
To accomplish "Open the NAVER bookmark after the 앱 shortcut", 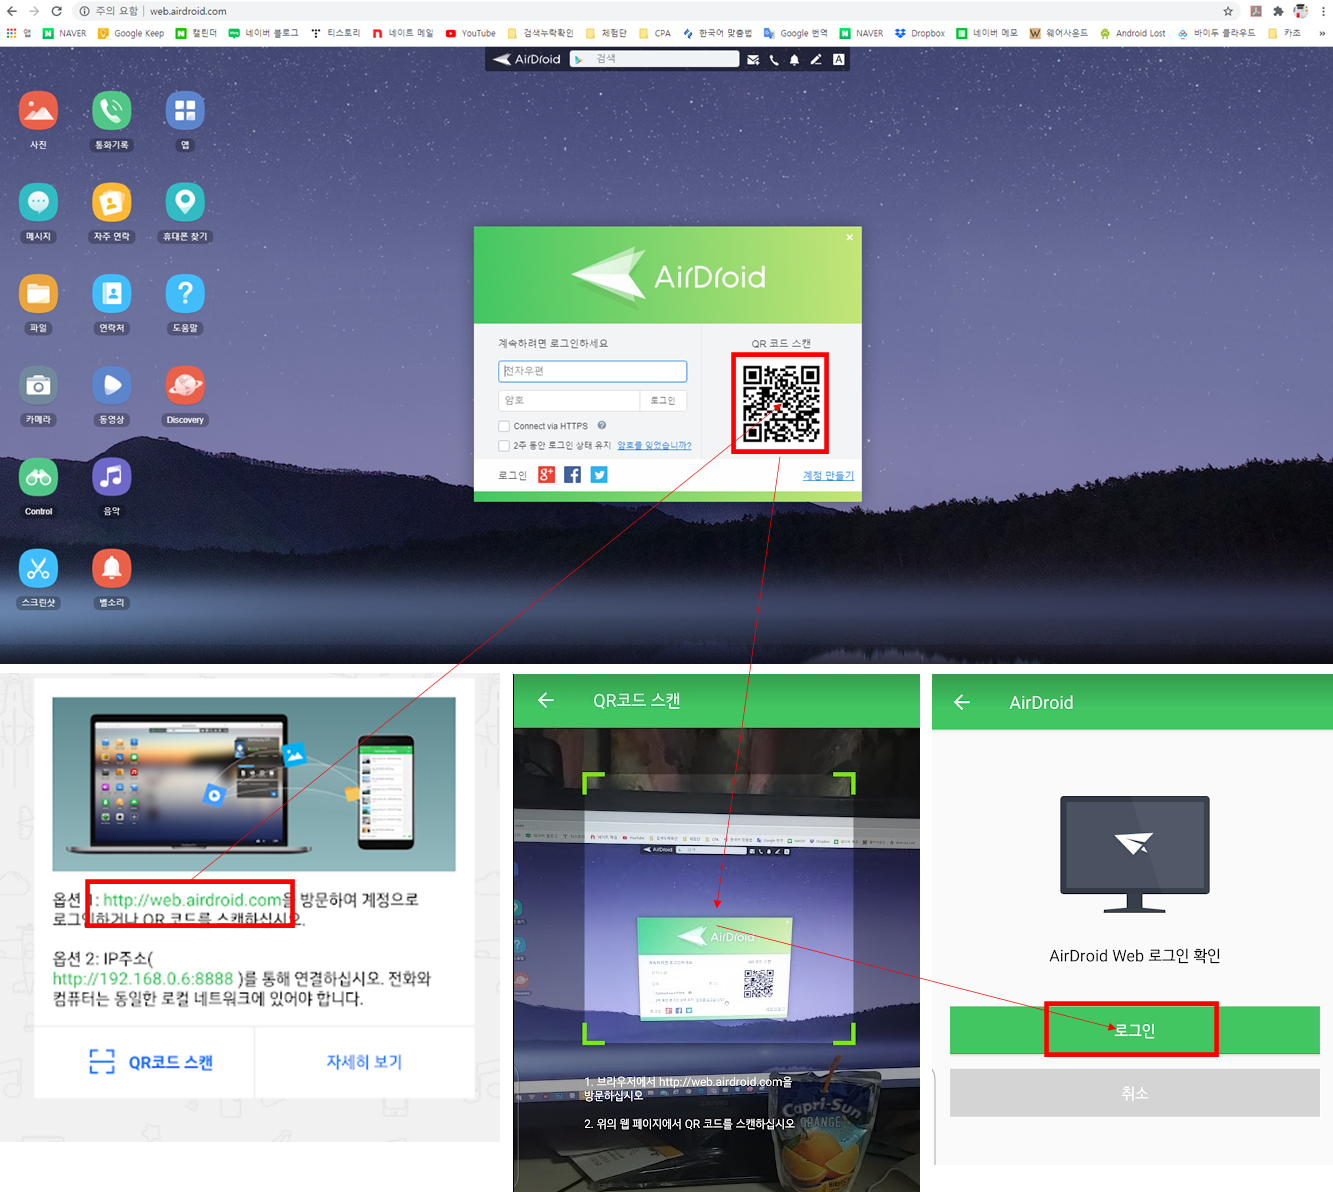I will point(65,33).
